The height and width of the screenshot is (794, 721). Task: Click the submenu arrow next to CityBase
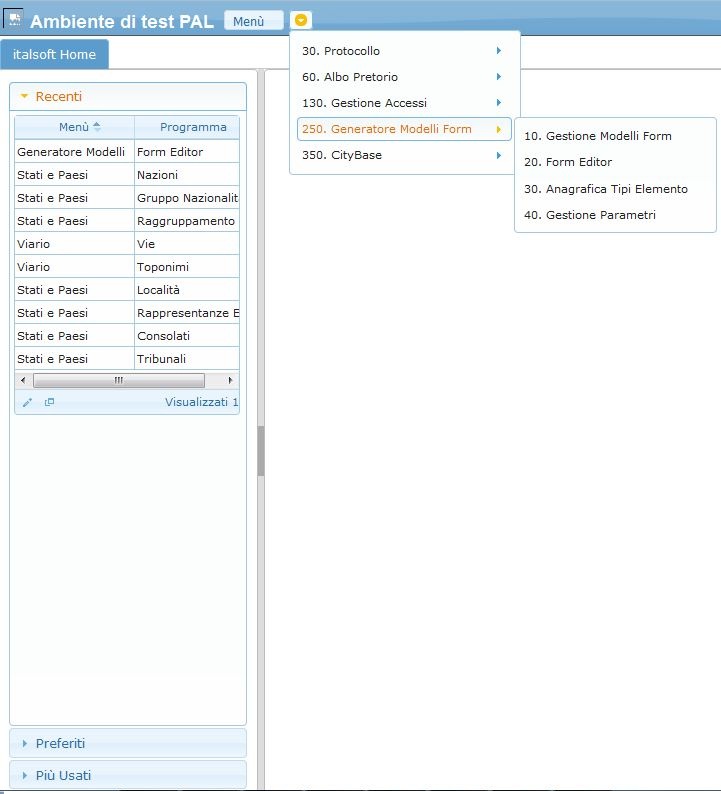pos(498,155)
